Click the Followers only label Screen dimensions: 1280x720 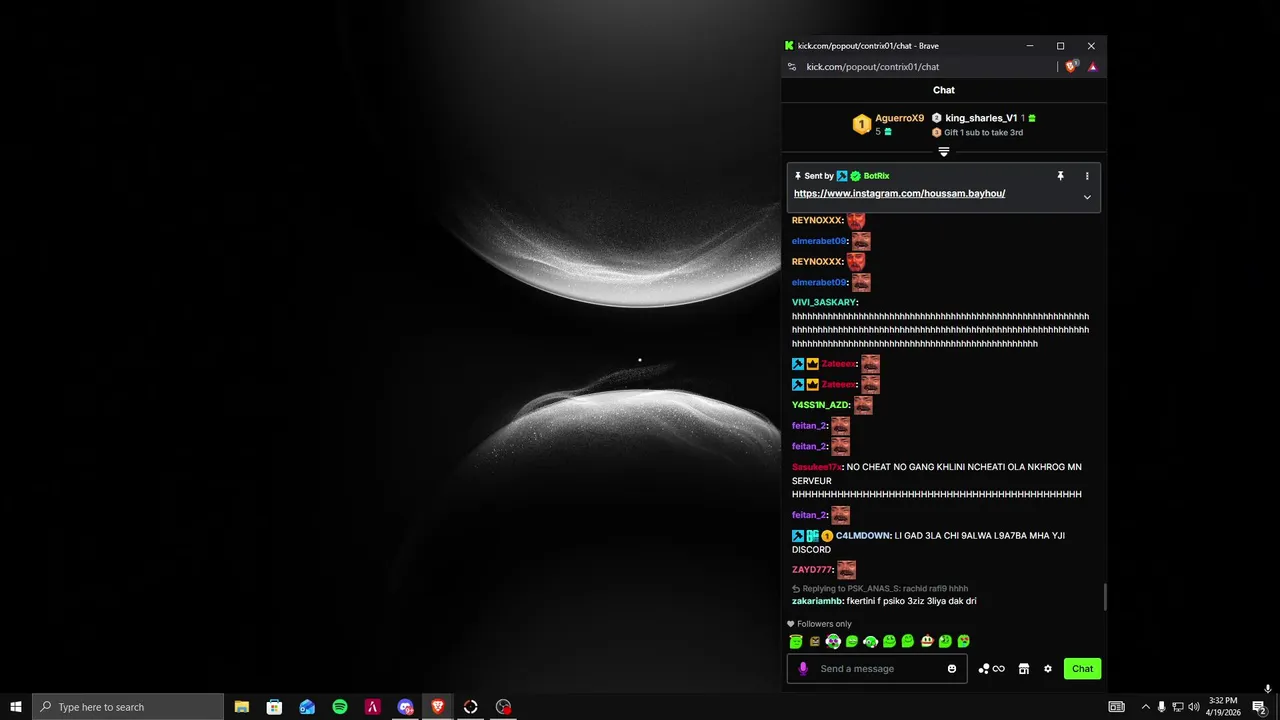click(x=824, y=624)
